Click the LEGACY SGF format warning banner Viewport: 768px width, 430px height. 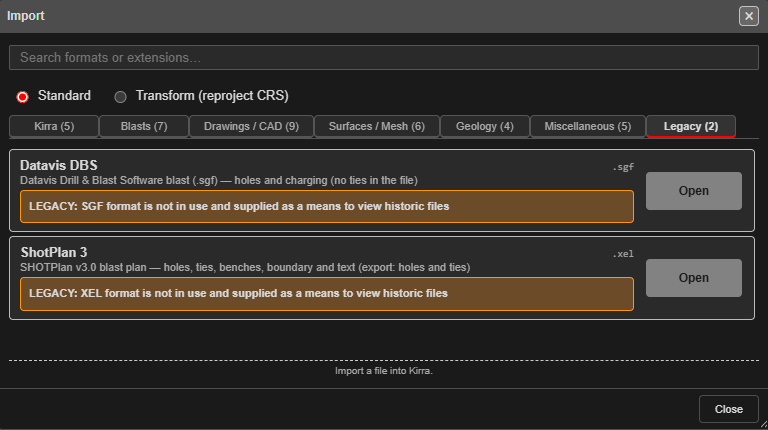point(327,207)
